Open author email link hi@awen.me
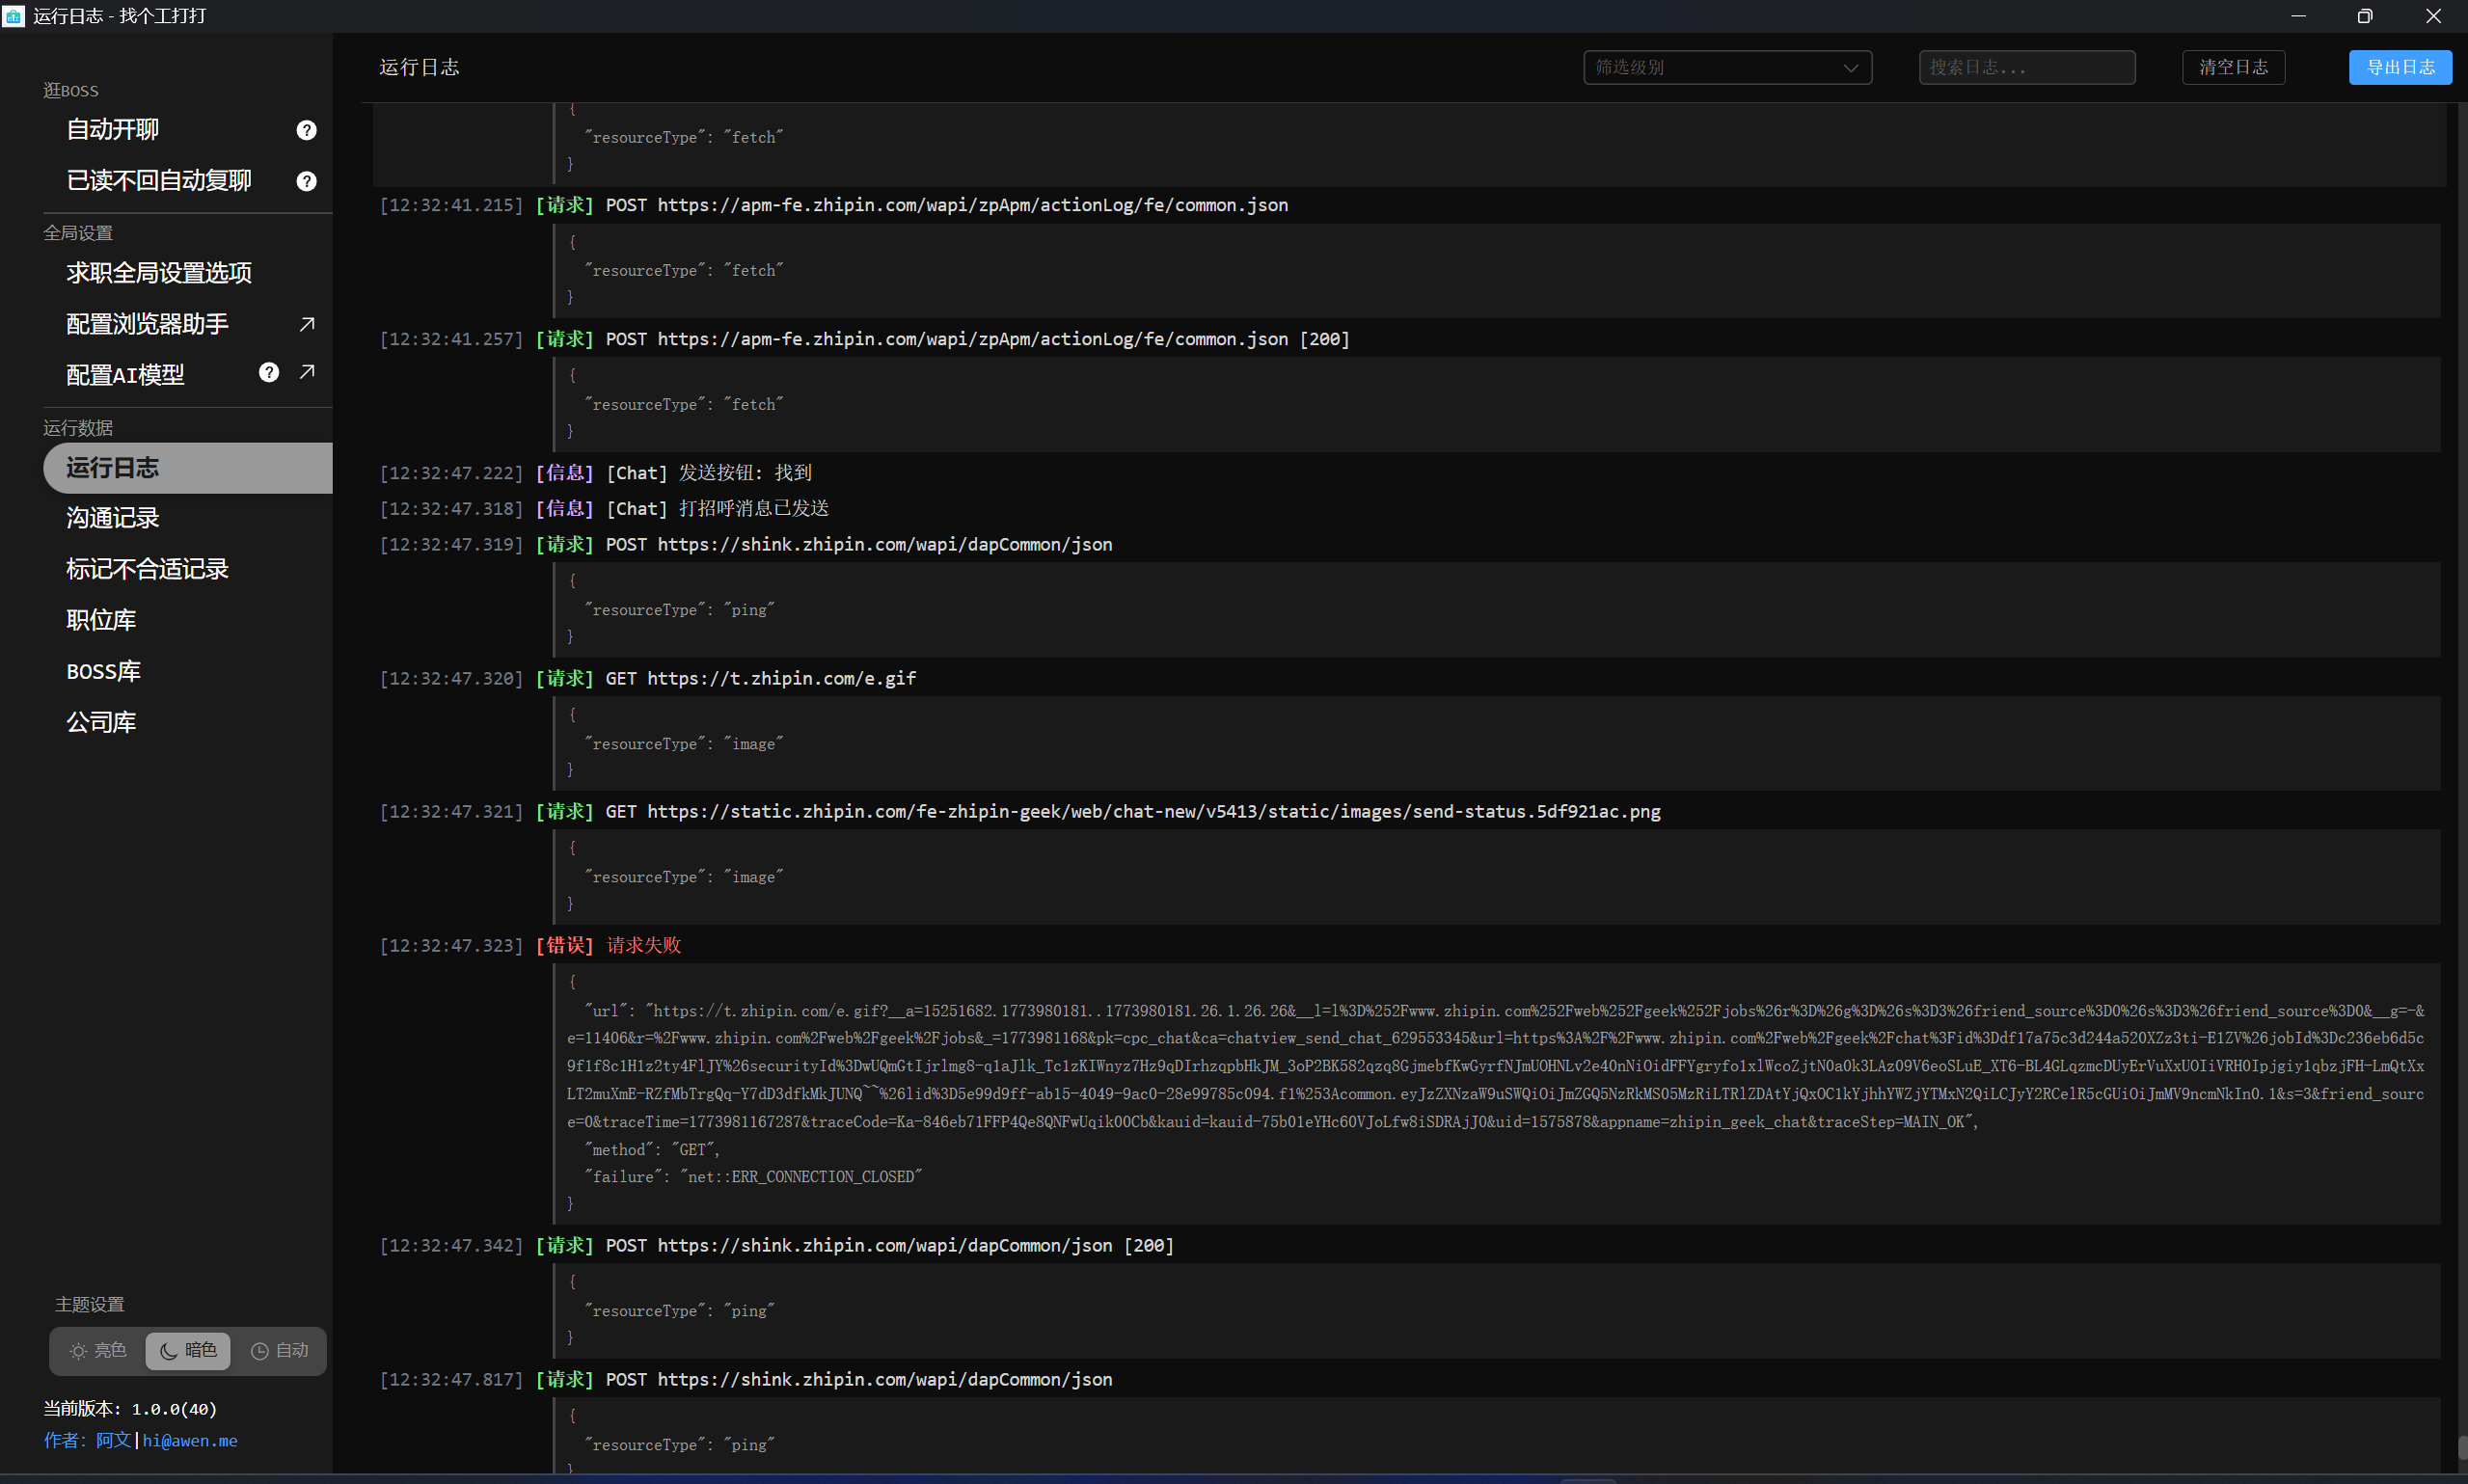 190,1440
